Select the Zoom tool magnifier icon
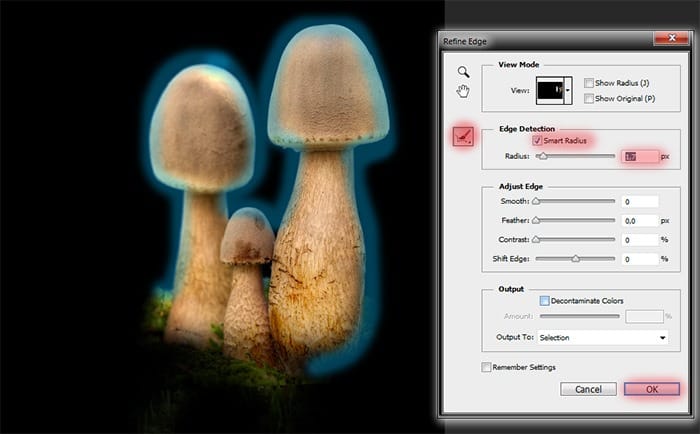 point(462,72)
